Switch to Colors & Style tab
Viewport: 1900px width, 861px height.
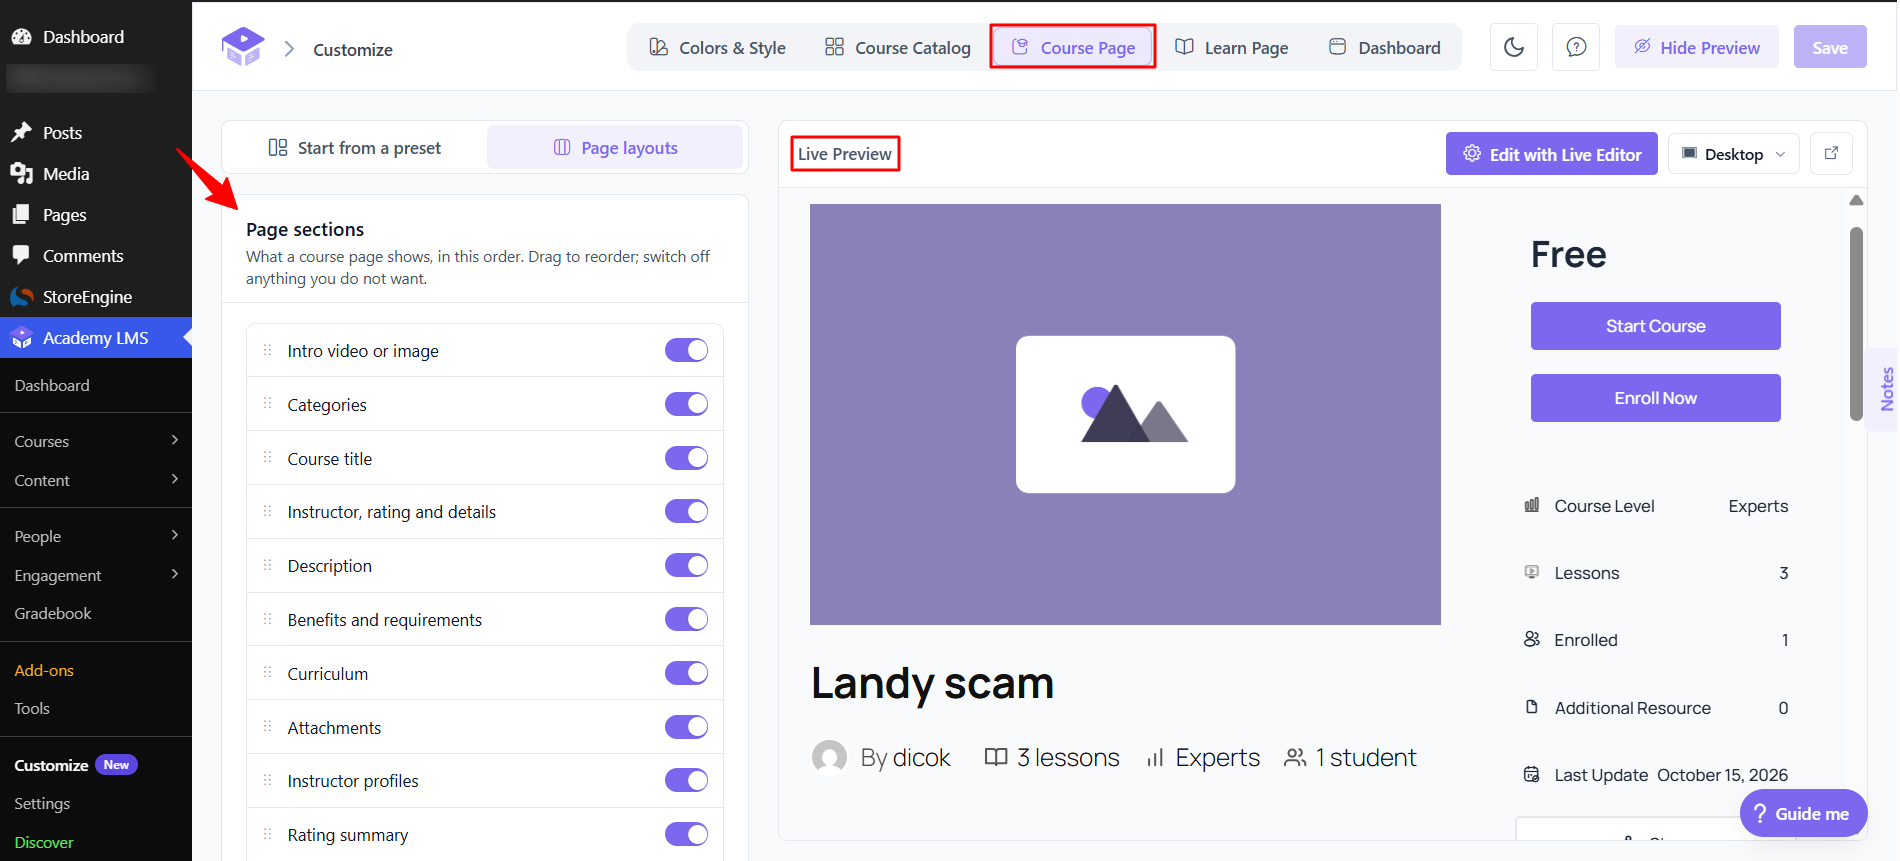717,48
